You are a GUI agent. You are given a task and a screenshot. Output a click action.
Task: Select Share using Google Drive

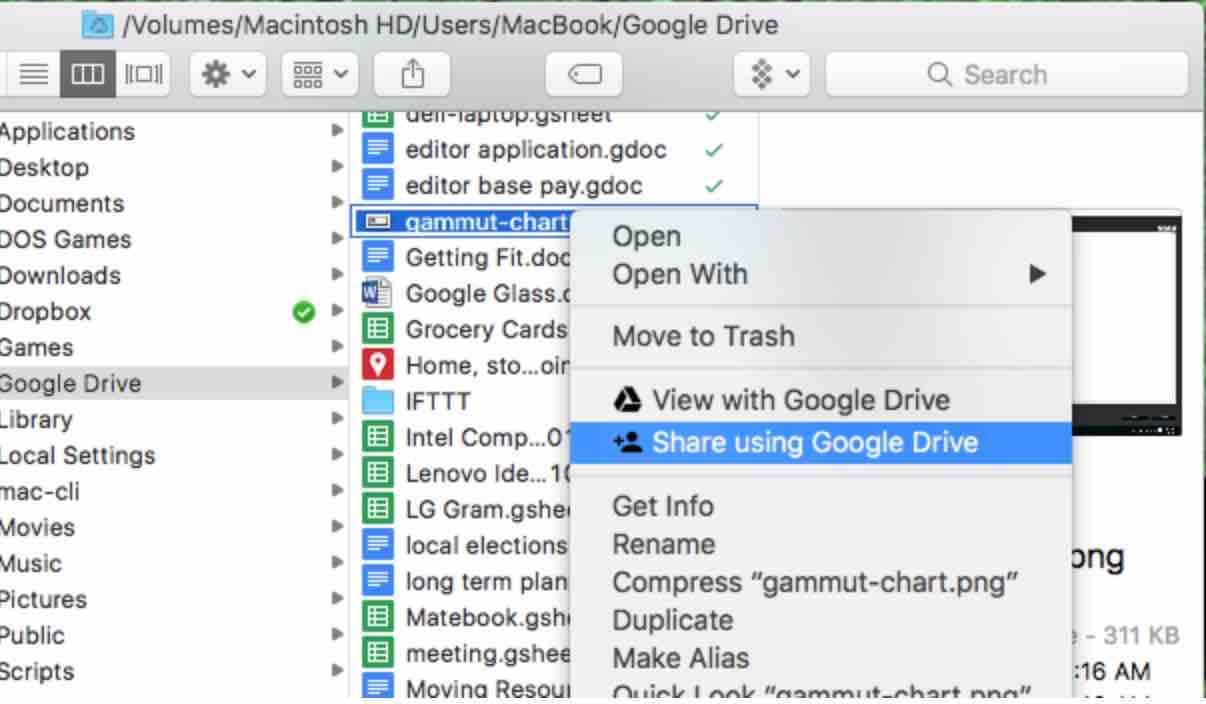pos(820,442)
